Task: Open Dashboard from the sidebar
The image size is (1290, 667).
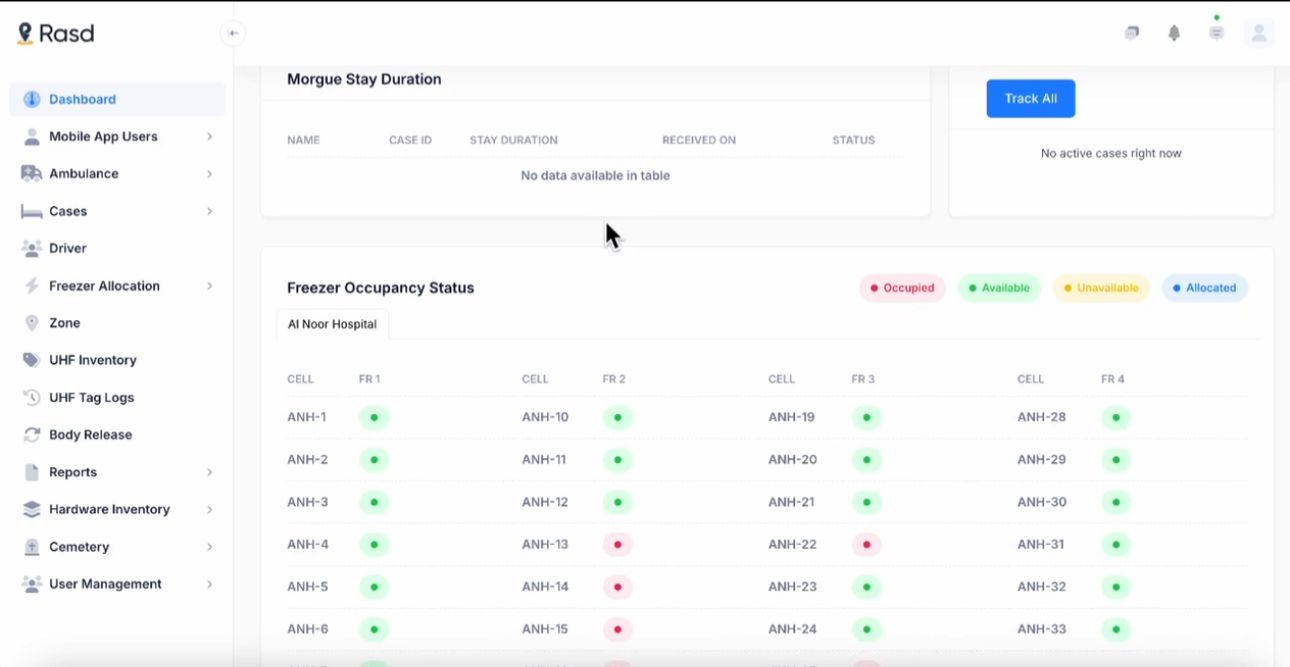Action: tap(82, 99)
